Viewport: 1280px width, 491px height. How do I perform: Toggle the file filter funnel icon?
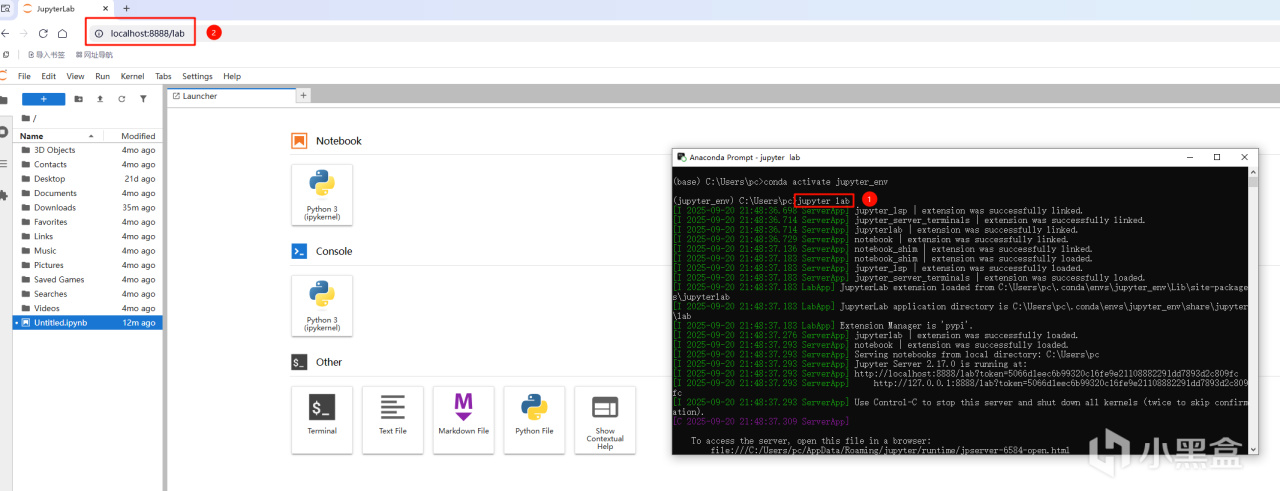click(x=144, y=99)
